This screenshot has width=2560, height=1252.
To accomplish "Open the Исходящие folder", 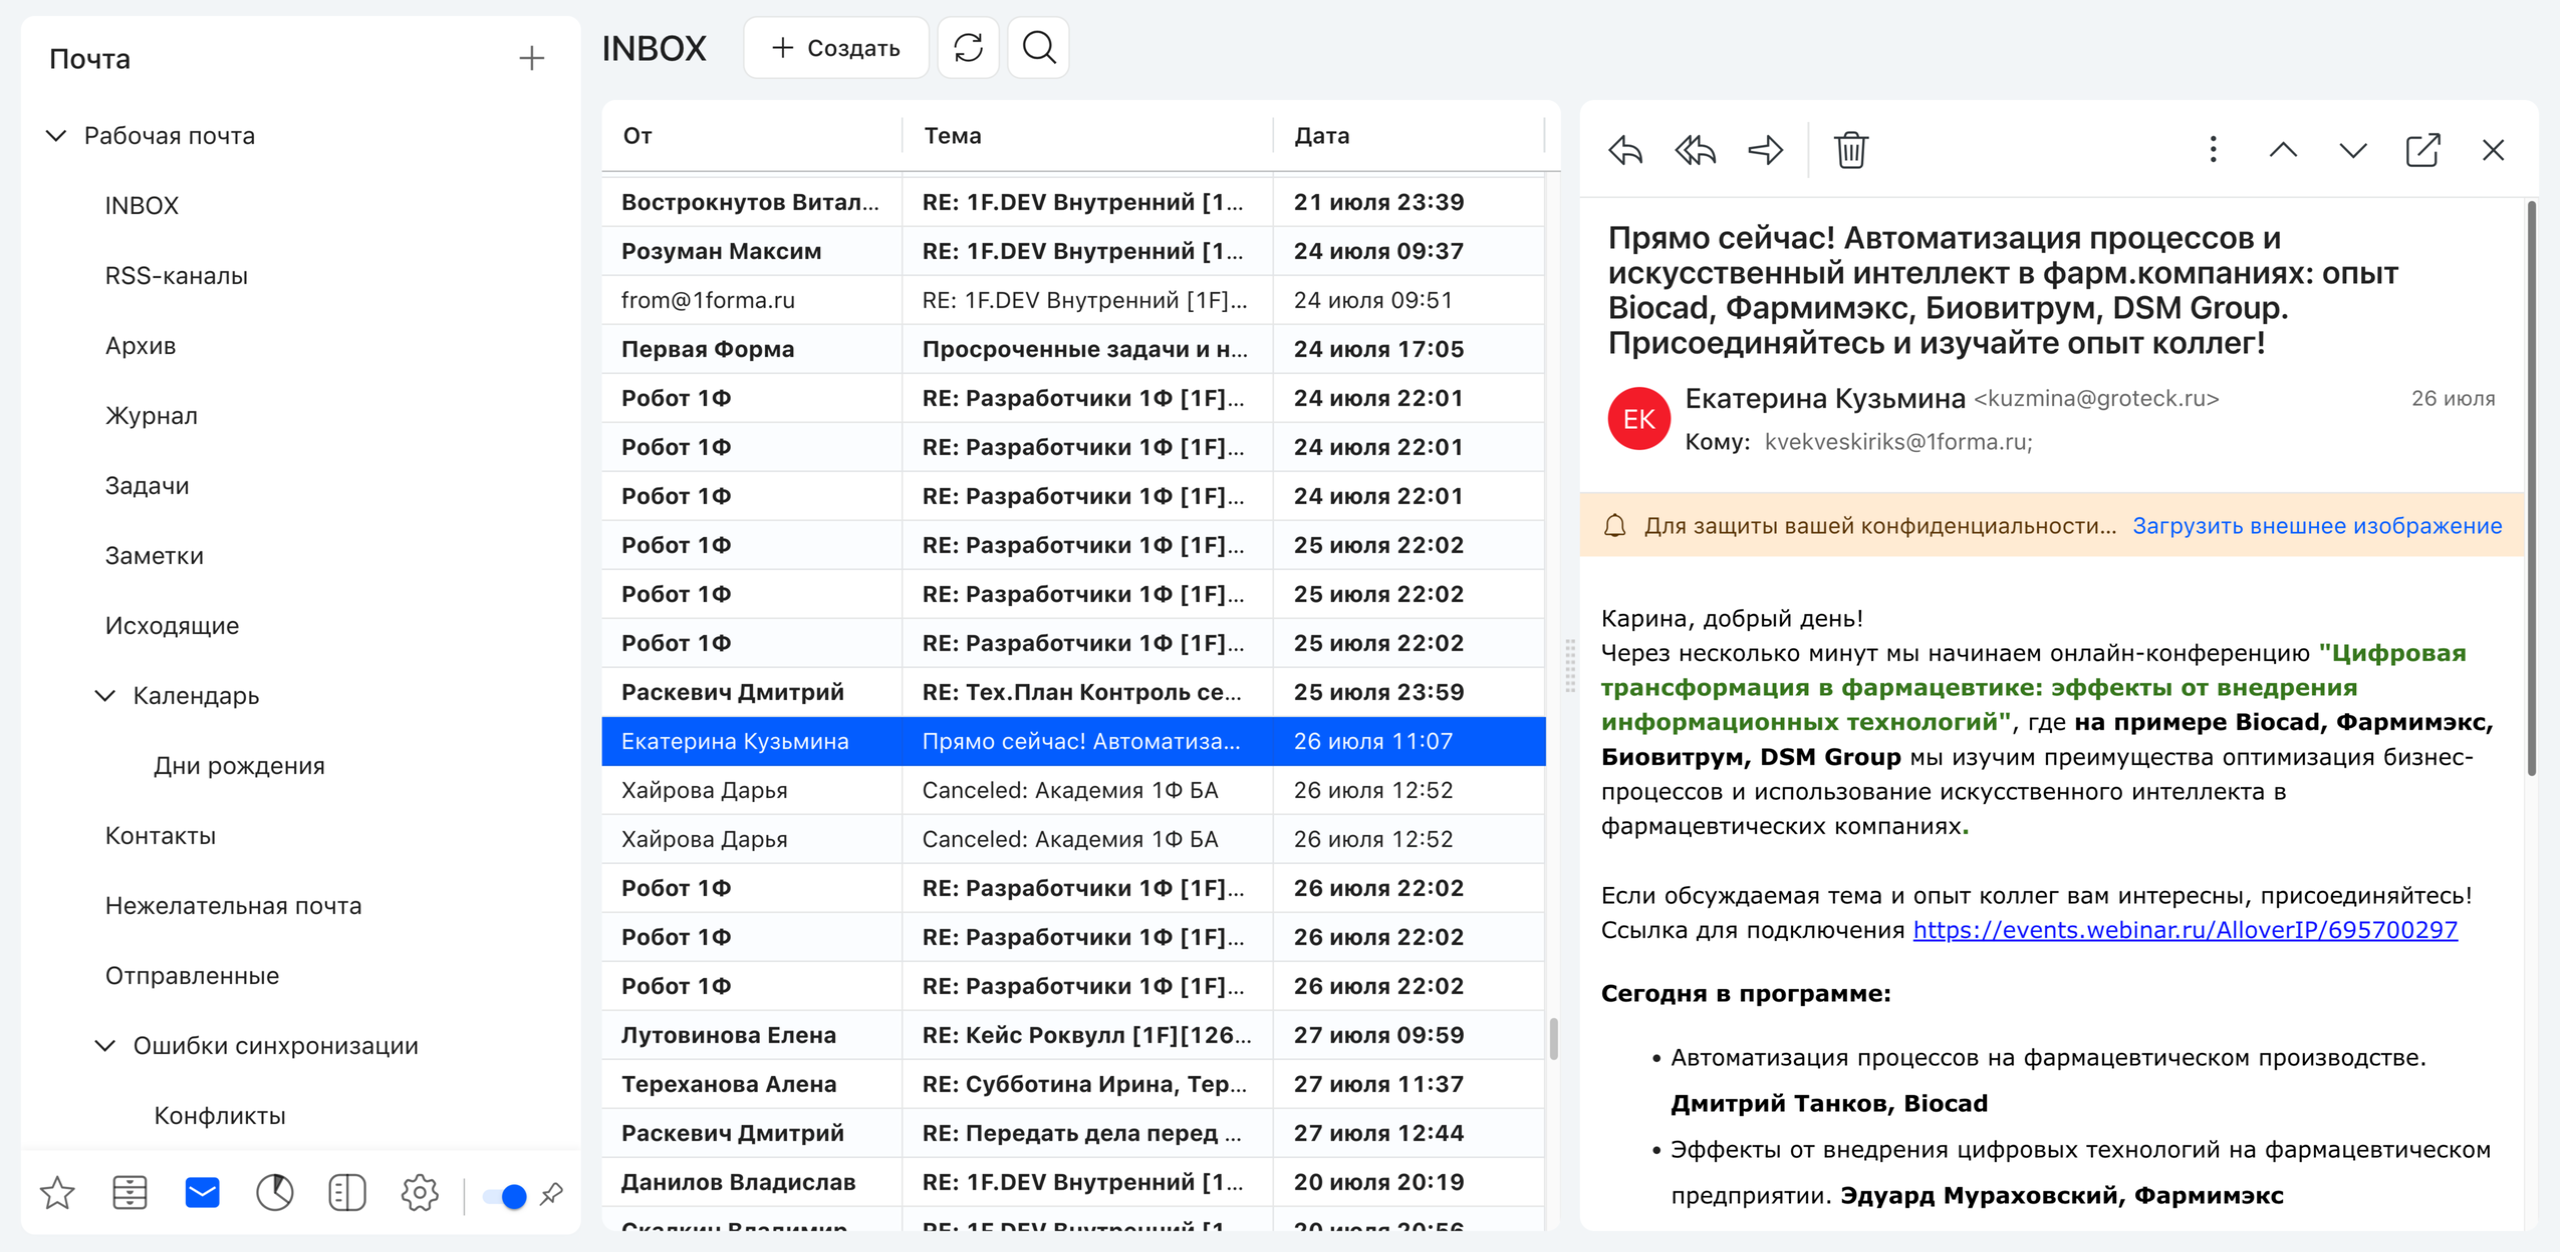I will [172, 625].
